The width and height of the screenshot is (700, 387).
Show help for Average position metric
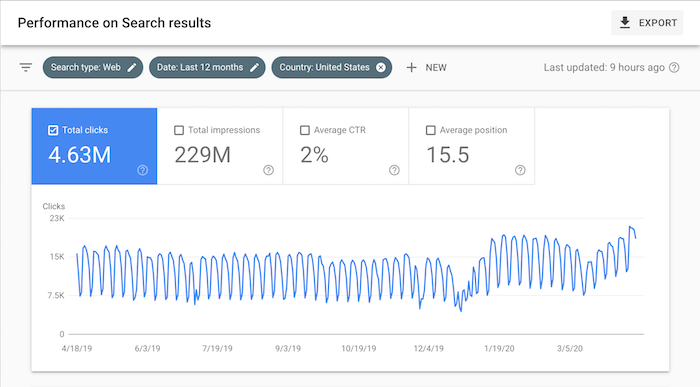[x=520, y=170]
